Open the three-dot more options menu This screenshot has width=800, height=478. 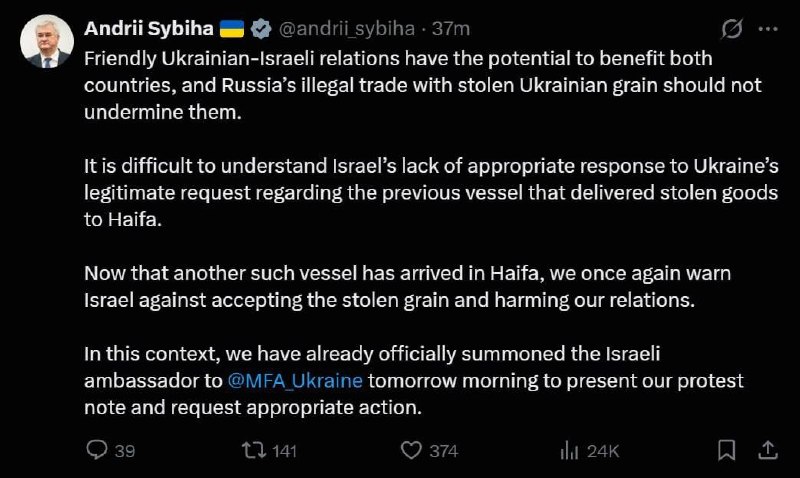pyautogui.click(x=767, y=29)
